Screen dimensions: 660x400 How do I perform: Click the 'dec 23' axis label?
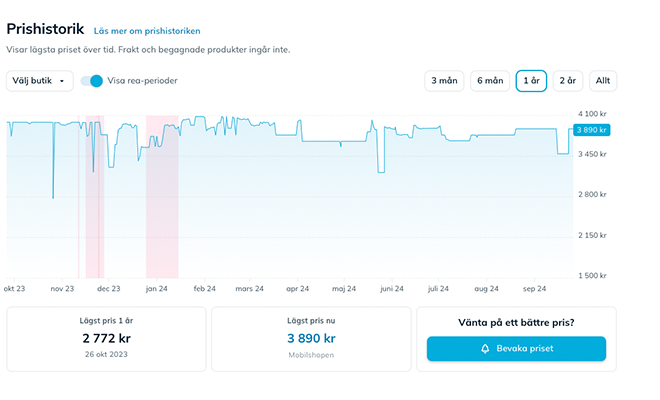click(x=109, y=288)
